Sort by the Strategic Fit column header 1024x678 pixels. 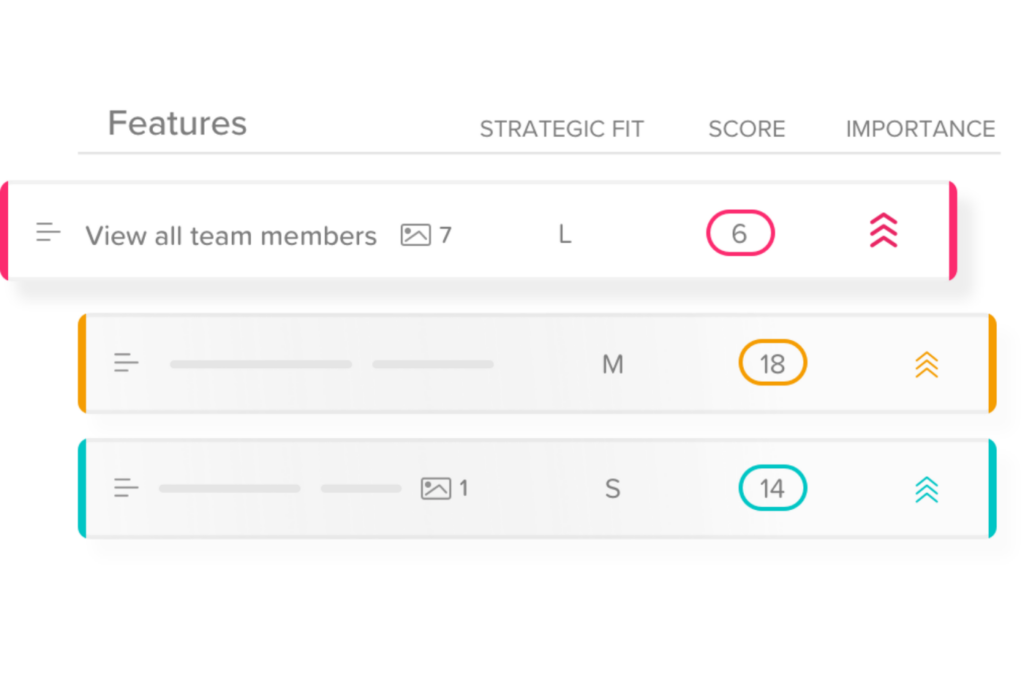561,129
